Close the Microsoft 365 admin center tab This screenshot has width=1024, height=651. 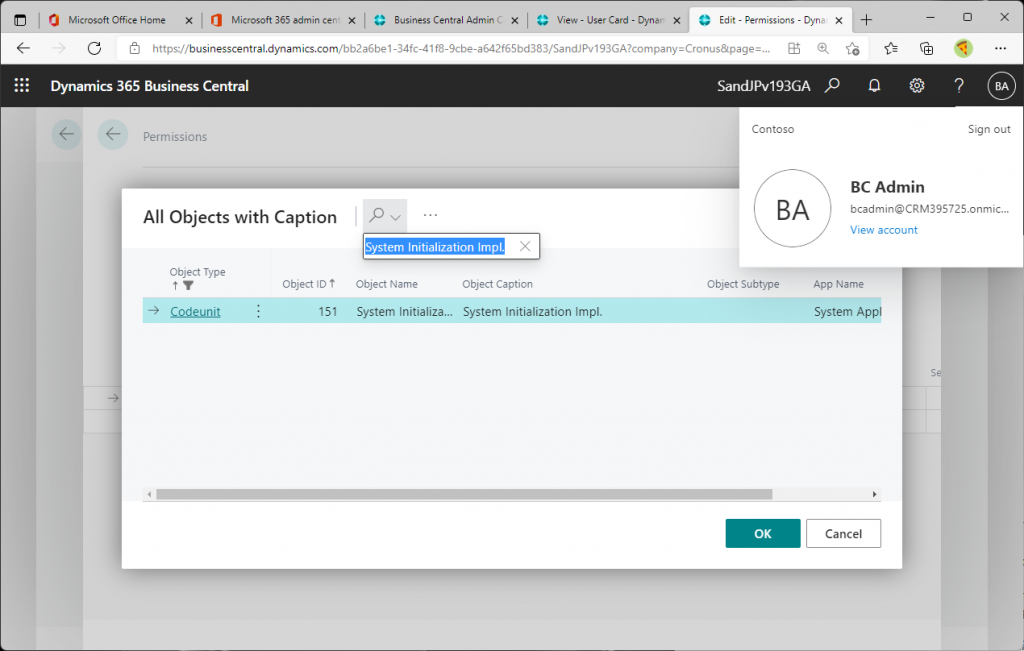[x=352, y=20]
